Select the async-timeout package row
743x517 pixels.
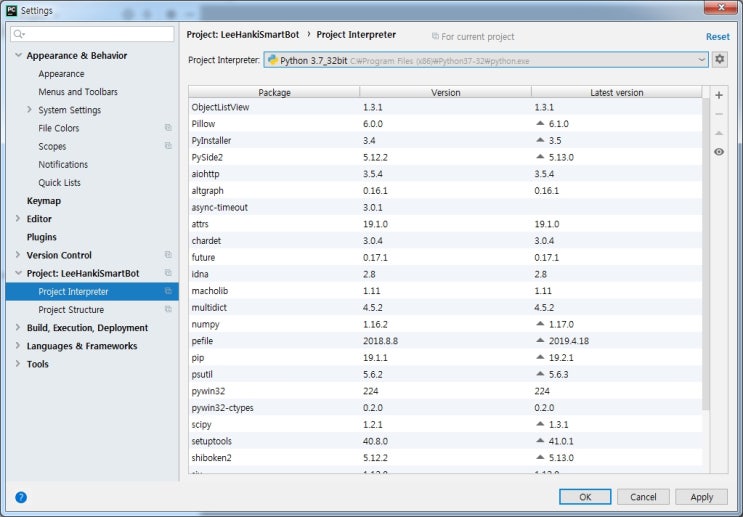[445, 207]
